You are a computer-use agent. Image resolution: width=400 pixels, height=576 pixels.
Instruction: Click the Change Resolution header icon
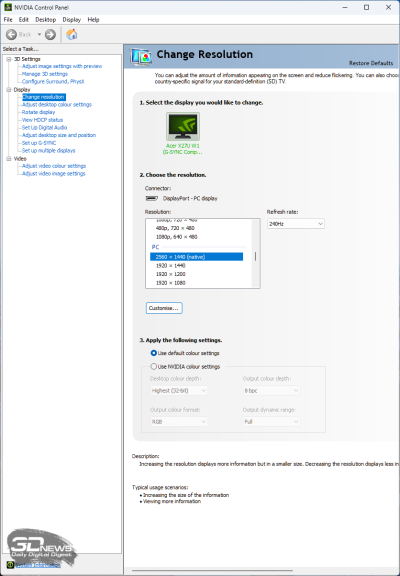pos(141,57)
